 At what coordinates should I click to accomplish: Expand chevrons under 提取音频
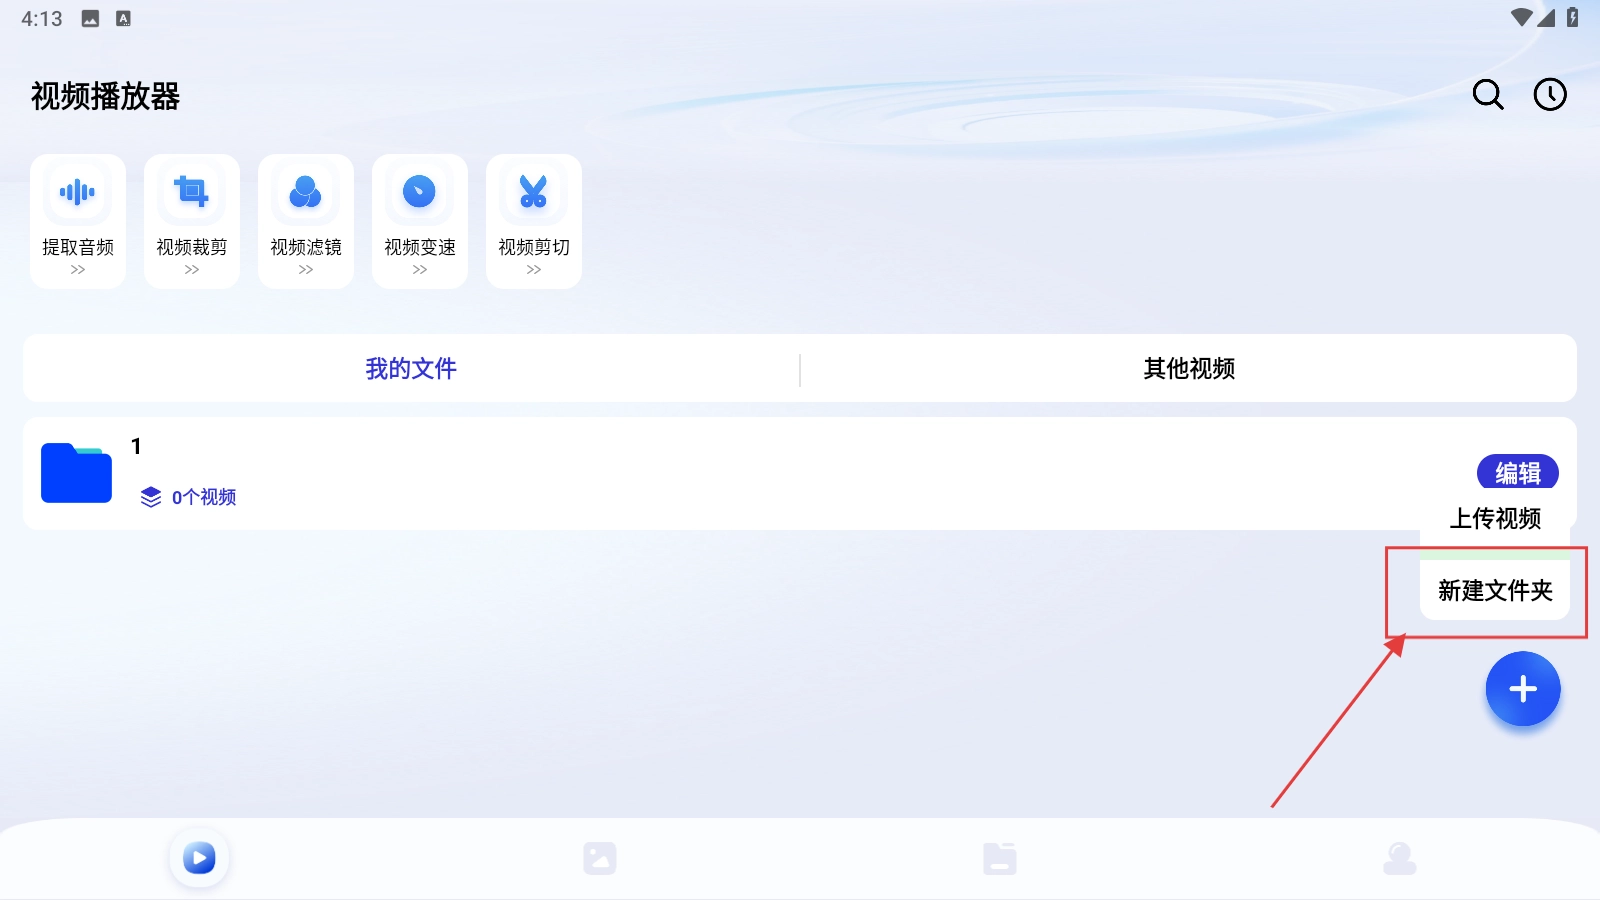[78, 270]
